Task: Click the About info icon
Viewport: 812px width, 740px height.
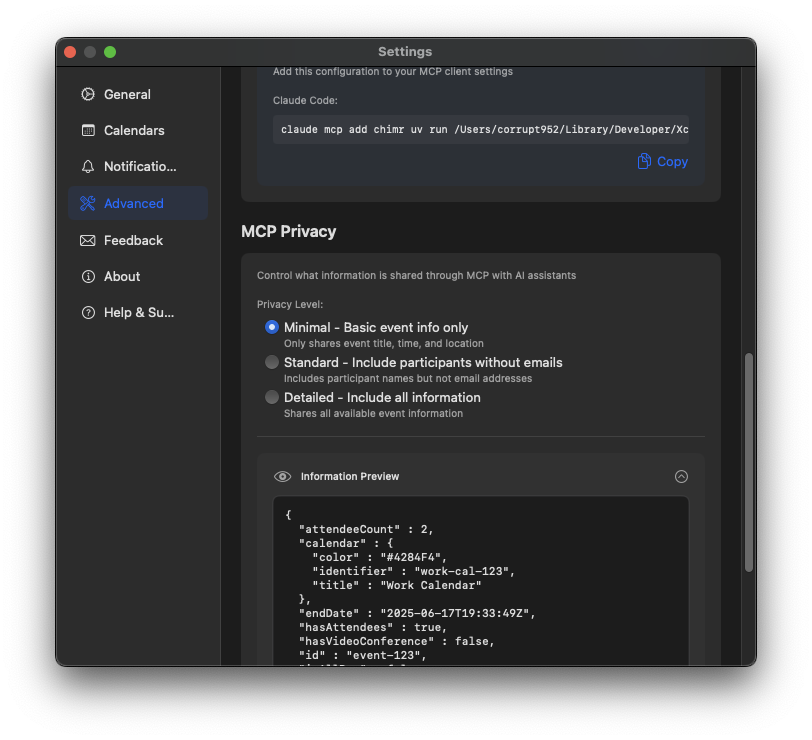Action: coord(89,276)
